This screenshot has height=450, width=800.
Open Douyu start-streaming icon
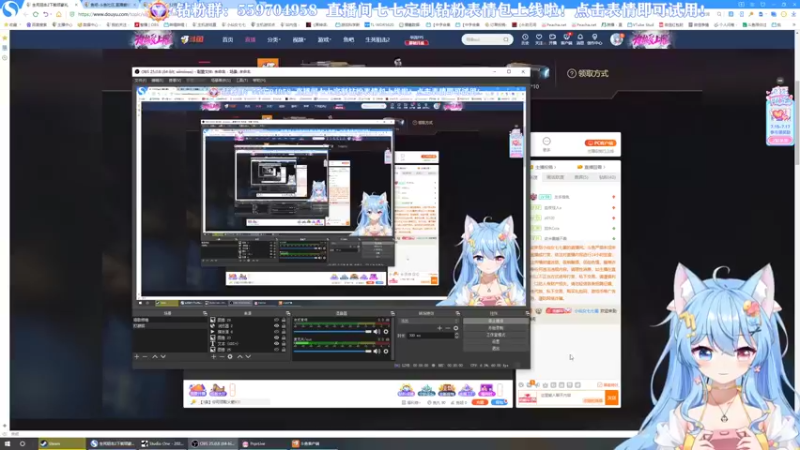(552, 39)
